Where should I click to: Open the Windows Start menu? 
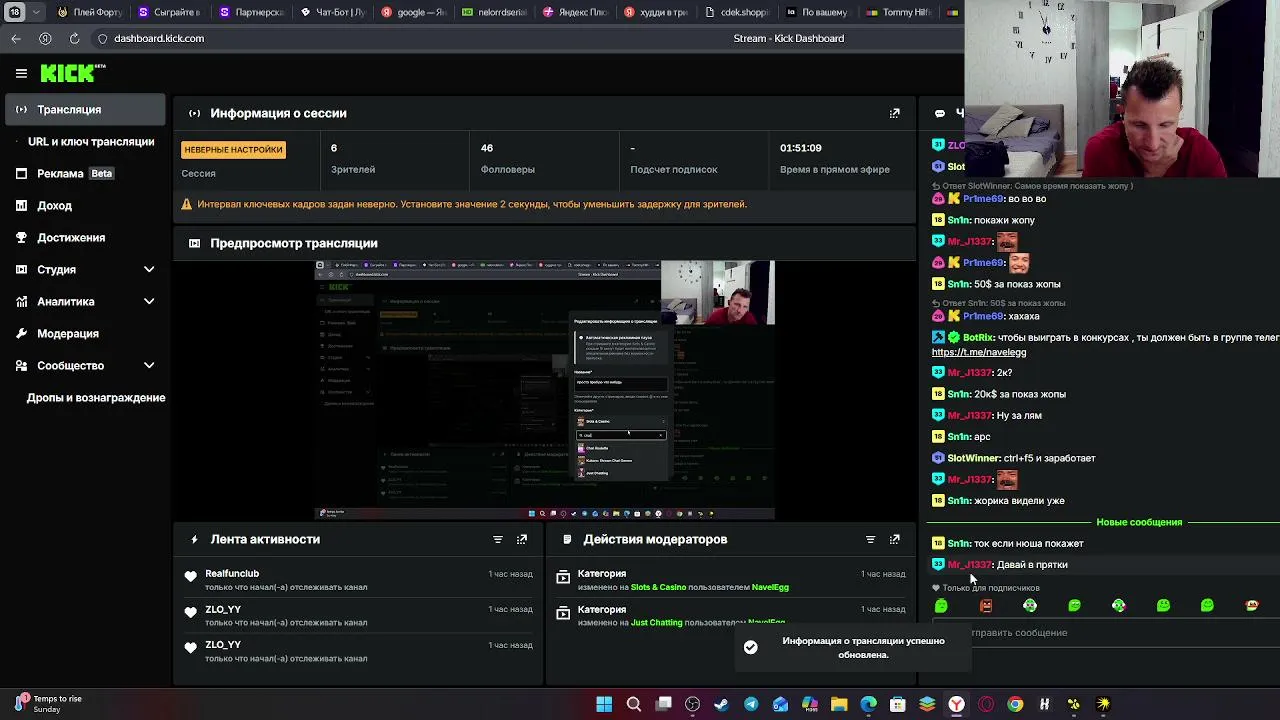(x=604, y=704)
